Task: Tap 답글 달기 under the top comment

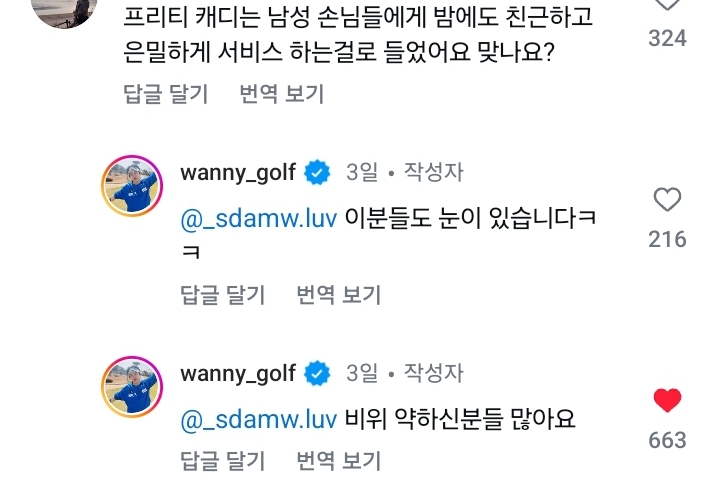Action: click(x=166, y=94)
